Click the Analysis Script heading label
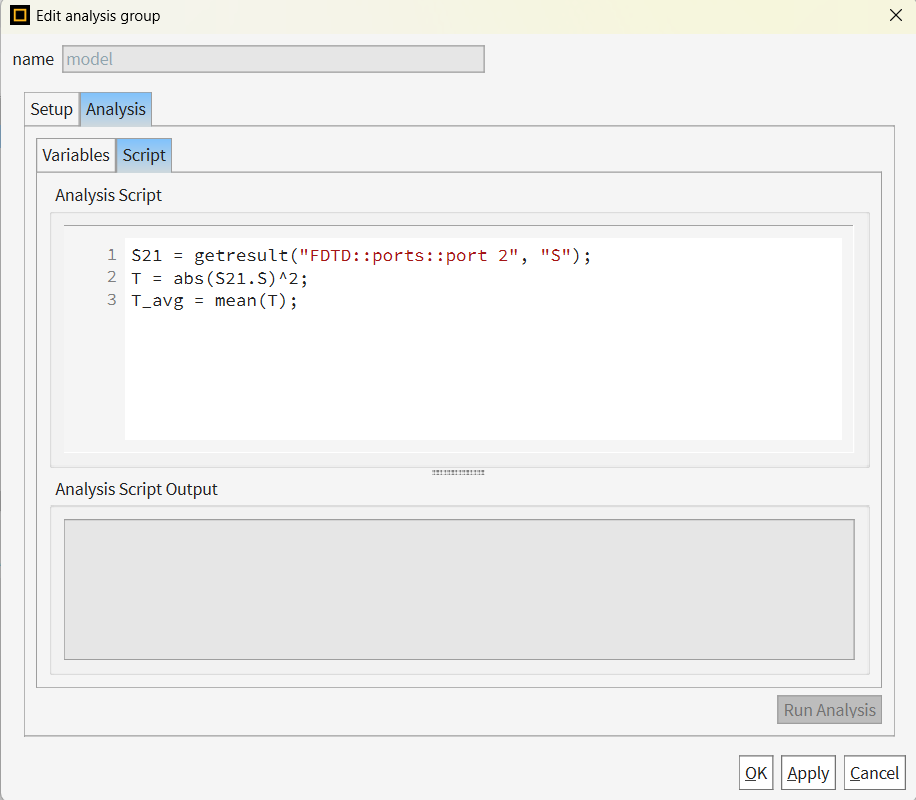916x800 pixels. [108, 195]
